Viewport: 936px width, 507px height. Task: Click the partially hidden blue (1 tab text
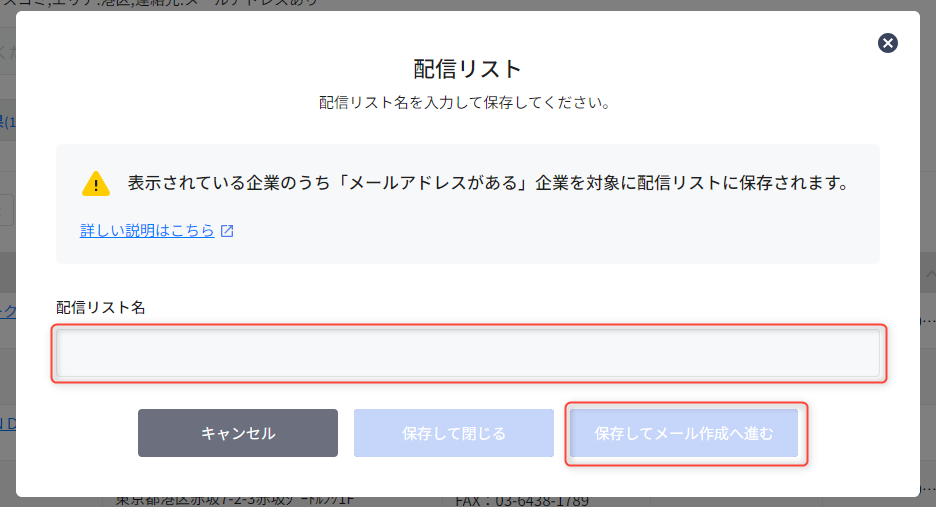click(x=8, y=122)
